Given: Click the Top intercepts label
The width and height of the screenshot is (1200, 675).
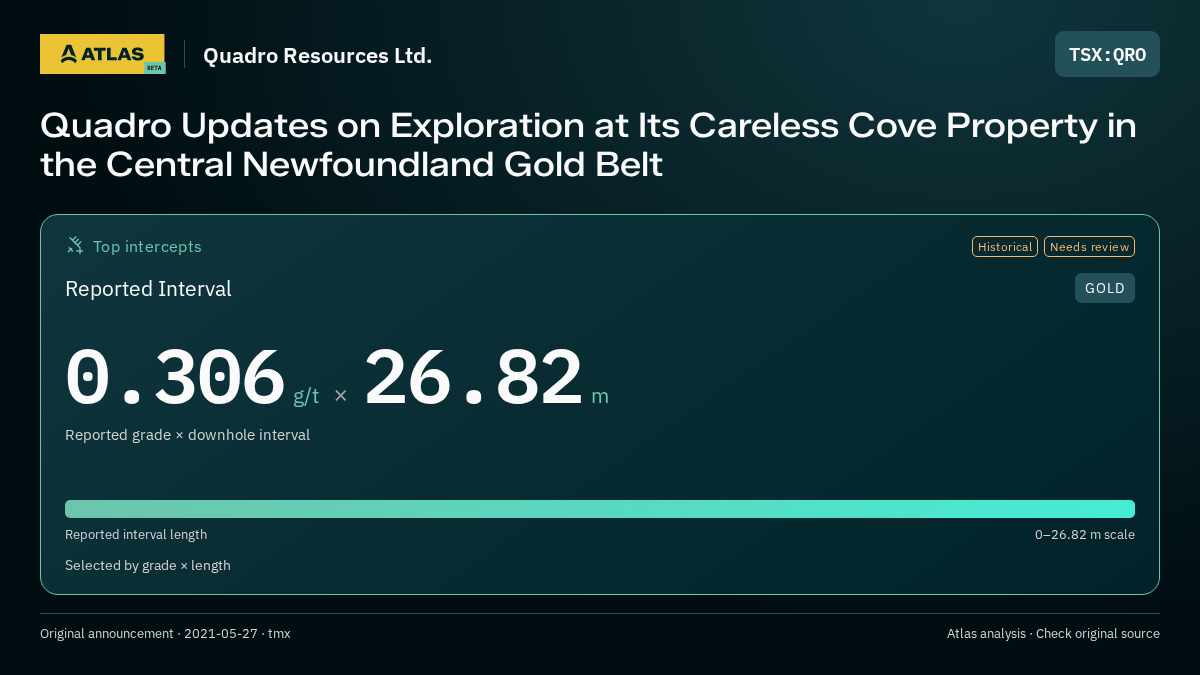Looking at the screenshot, I should click(x=147, y=246).
